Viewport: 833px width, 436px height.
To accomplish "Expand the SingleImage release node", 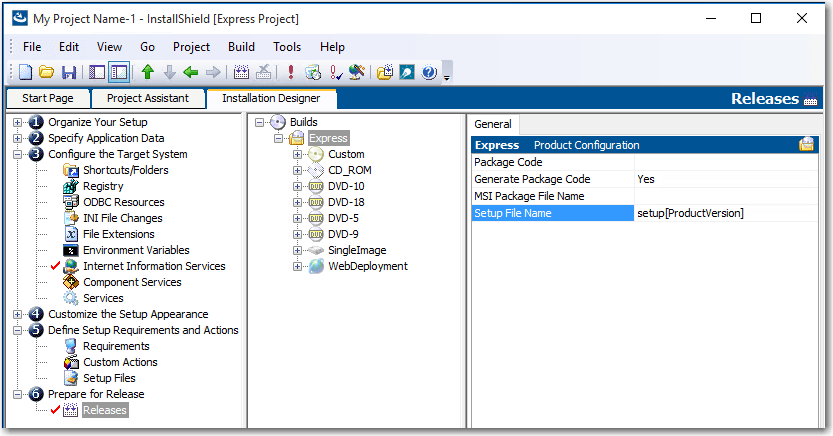I will (x=298, y=250).
